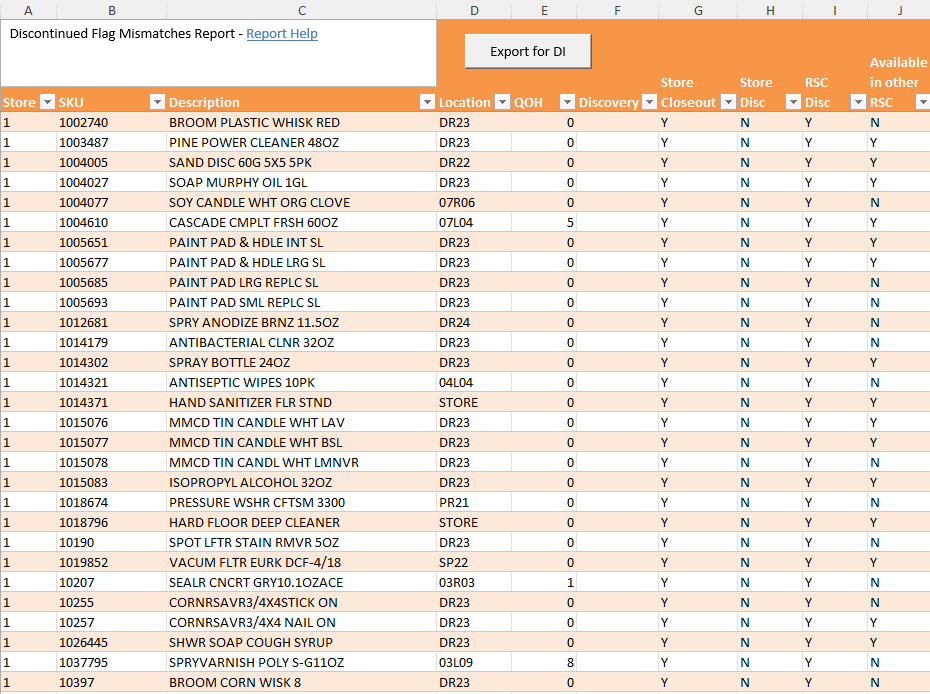Select cell PAINT PAD LRG REPLC SL
This screenshot has width=930, height=694.
point(301,282)
